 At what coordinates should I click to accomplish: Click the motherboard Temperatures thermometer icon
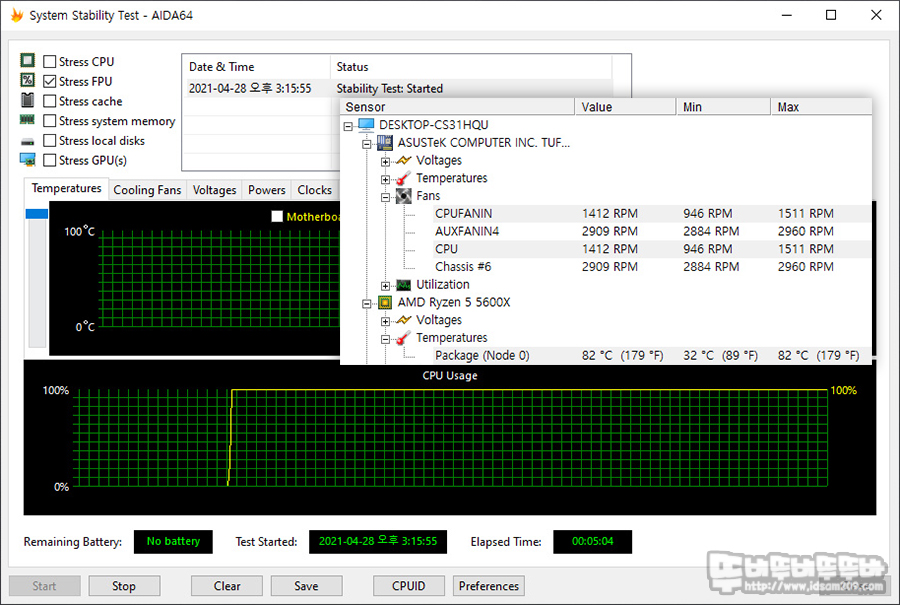(x=404, y=178)
